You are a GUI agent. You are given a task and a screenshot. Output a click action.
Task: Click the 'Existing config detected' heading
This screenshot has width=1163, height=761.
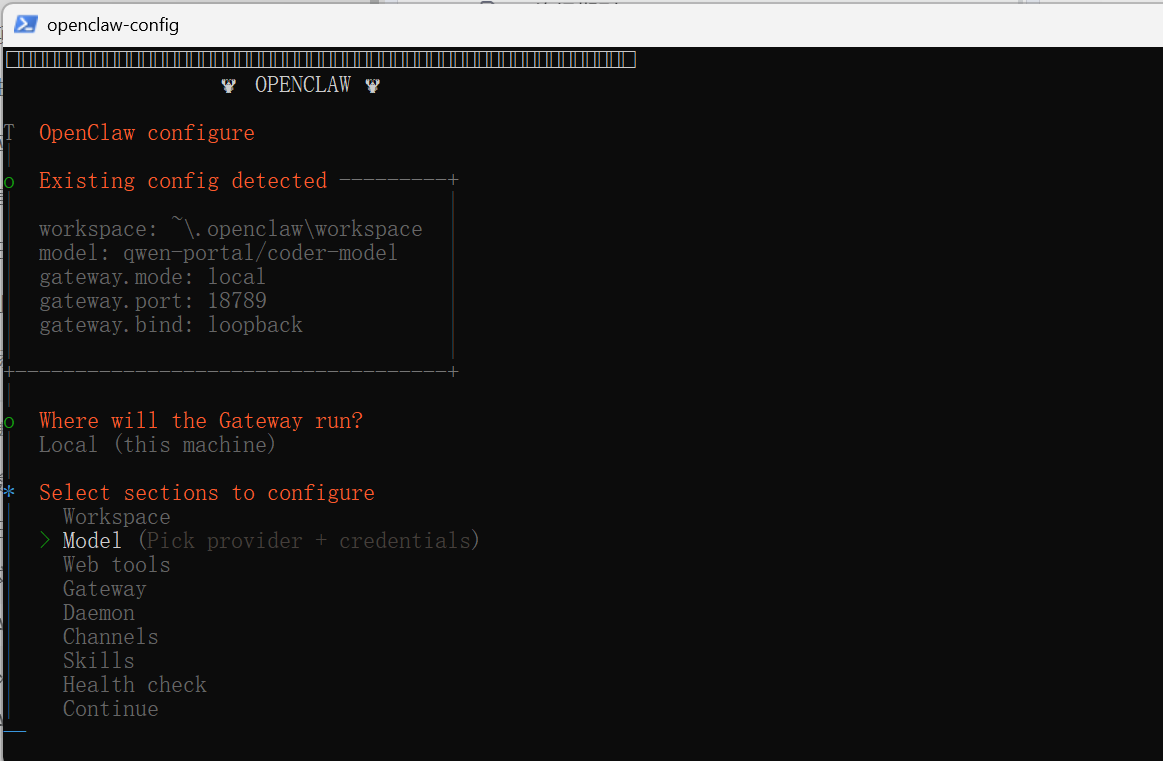183,181
